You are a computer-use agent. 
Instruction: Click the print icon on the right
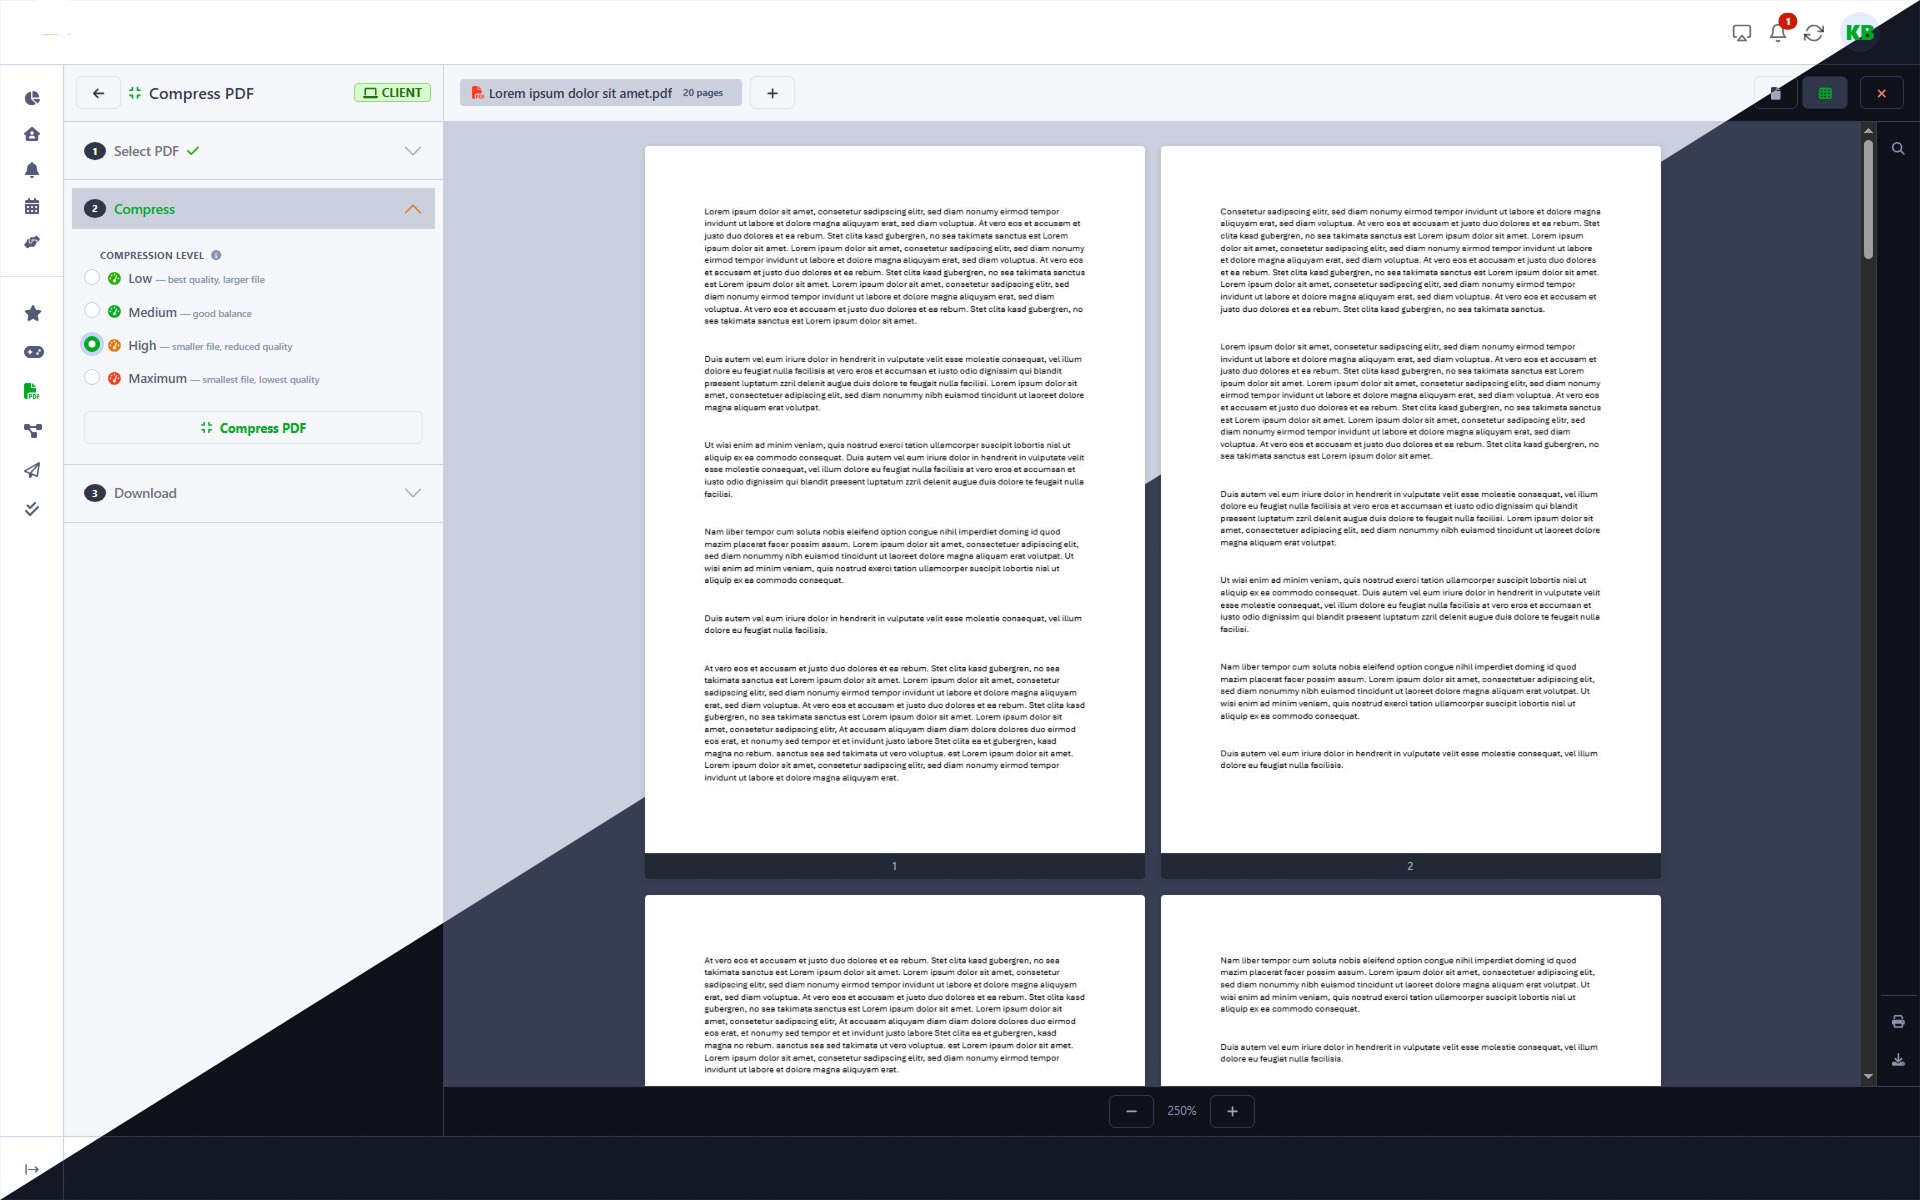[1898, 1021]
